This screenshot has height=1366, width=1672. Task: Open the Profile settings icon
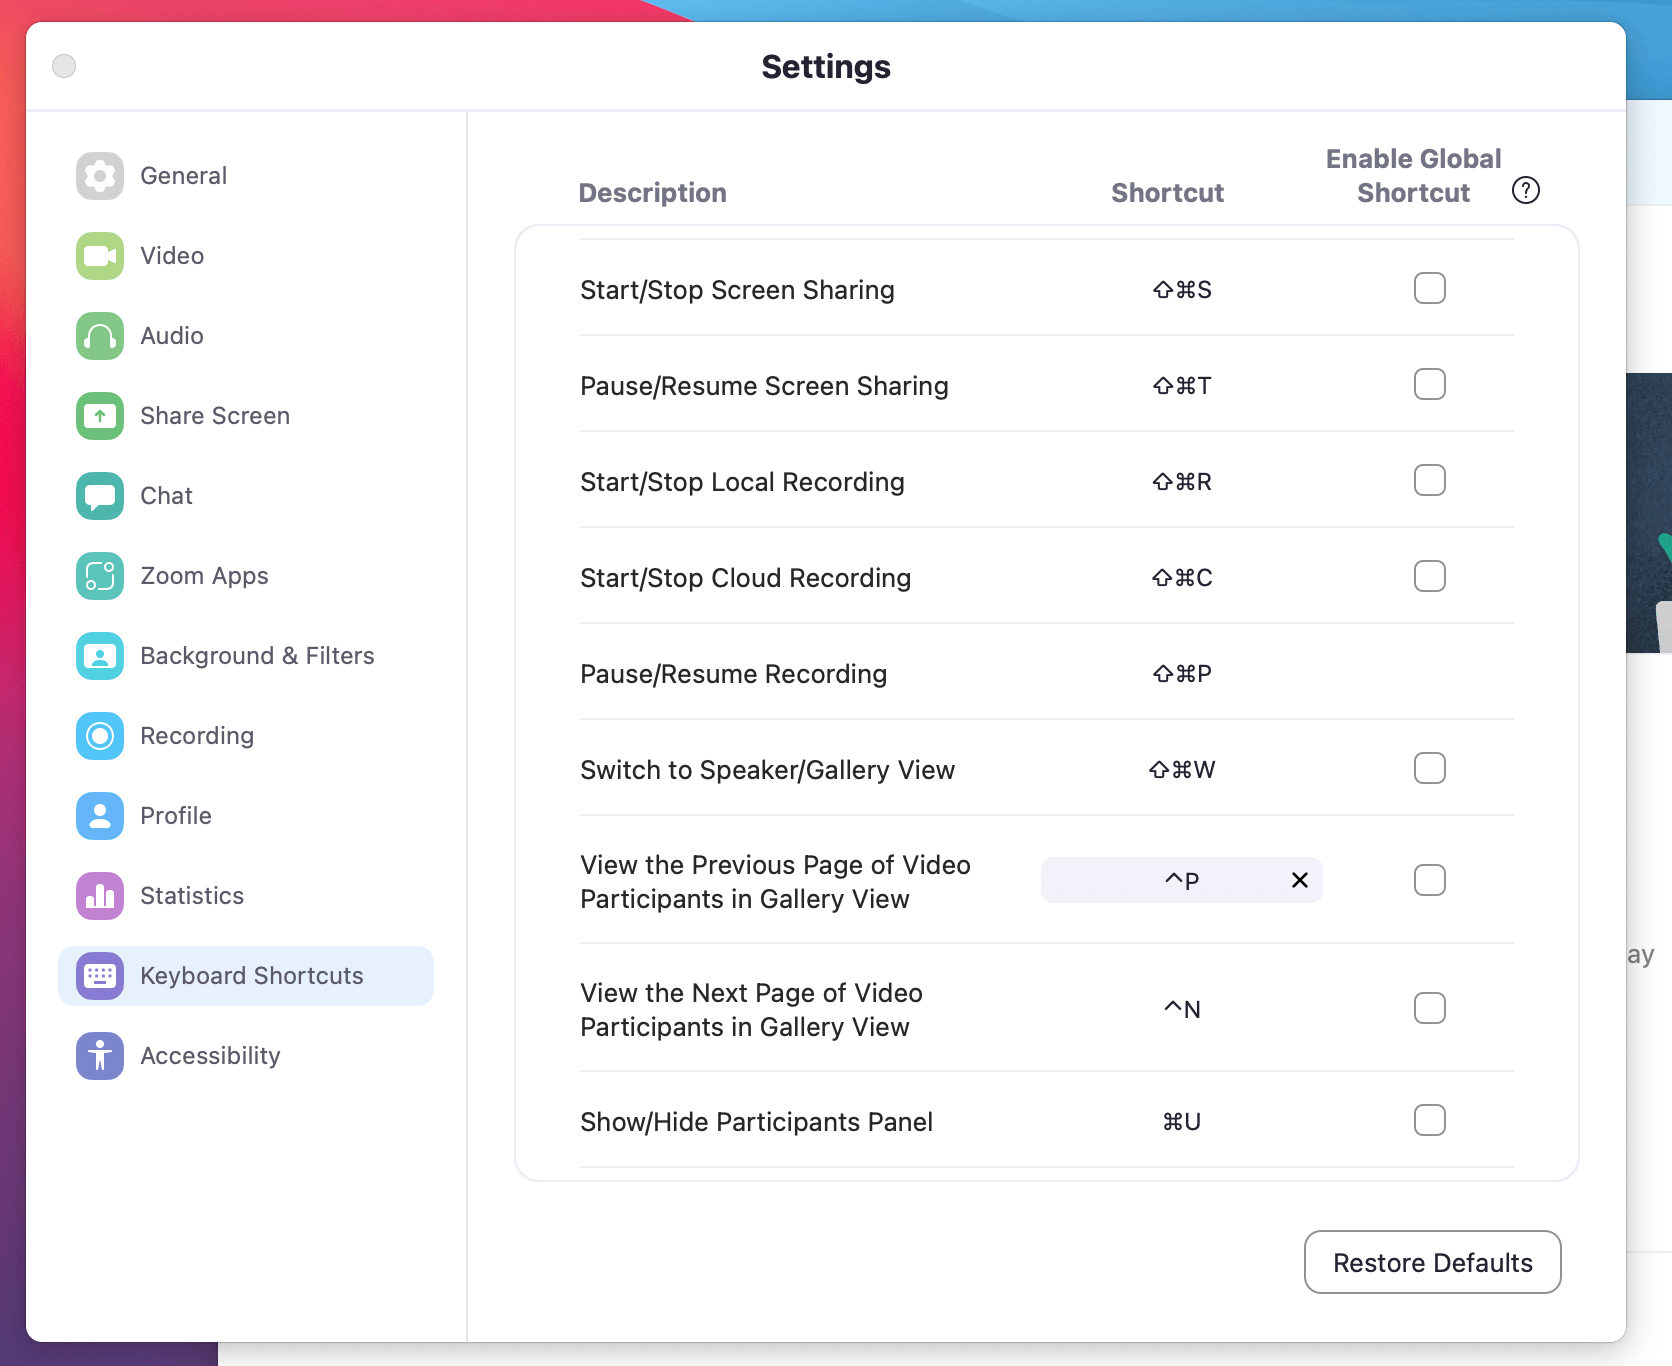[x=99, y=816]
